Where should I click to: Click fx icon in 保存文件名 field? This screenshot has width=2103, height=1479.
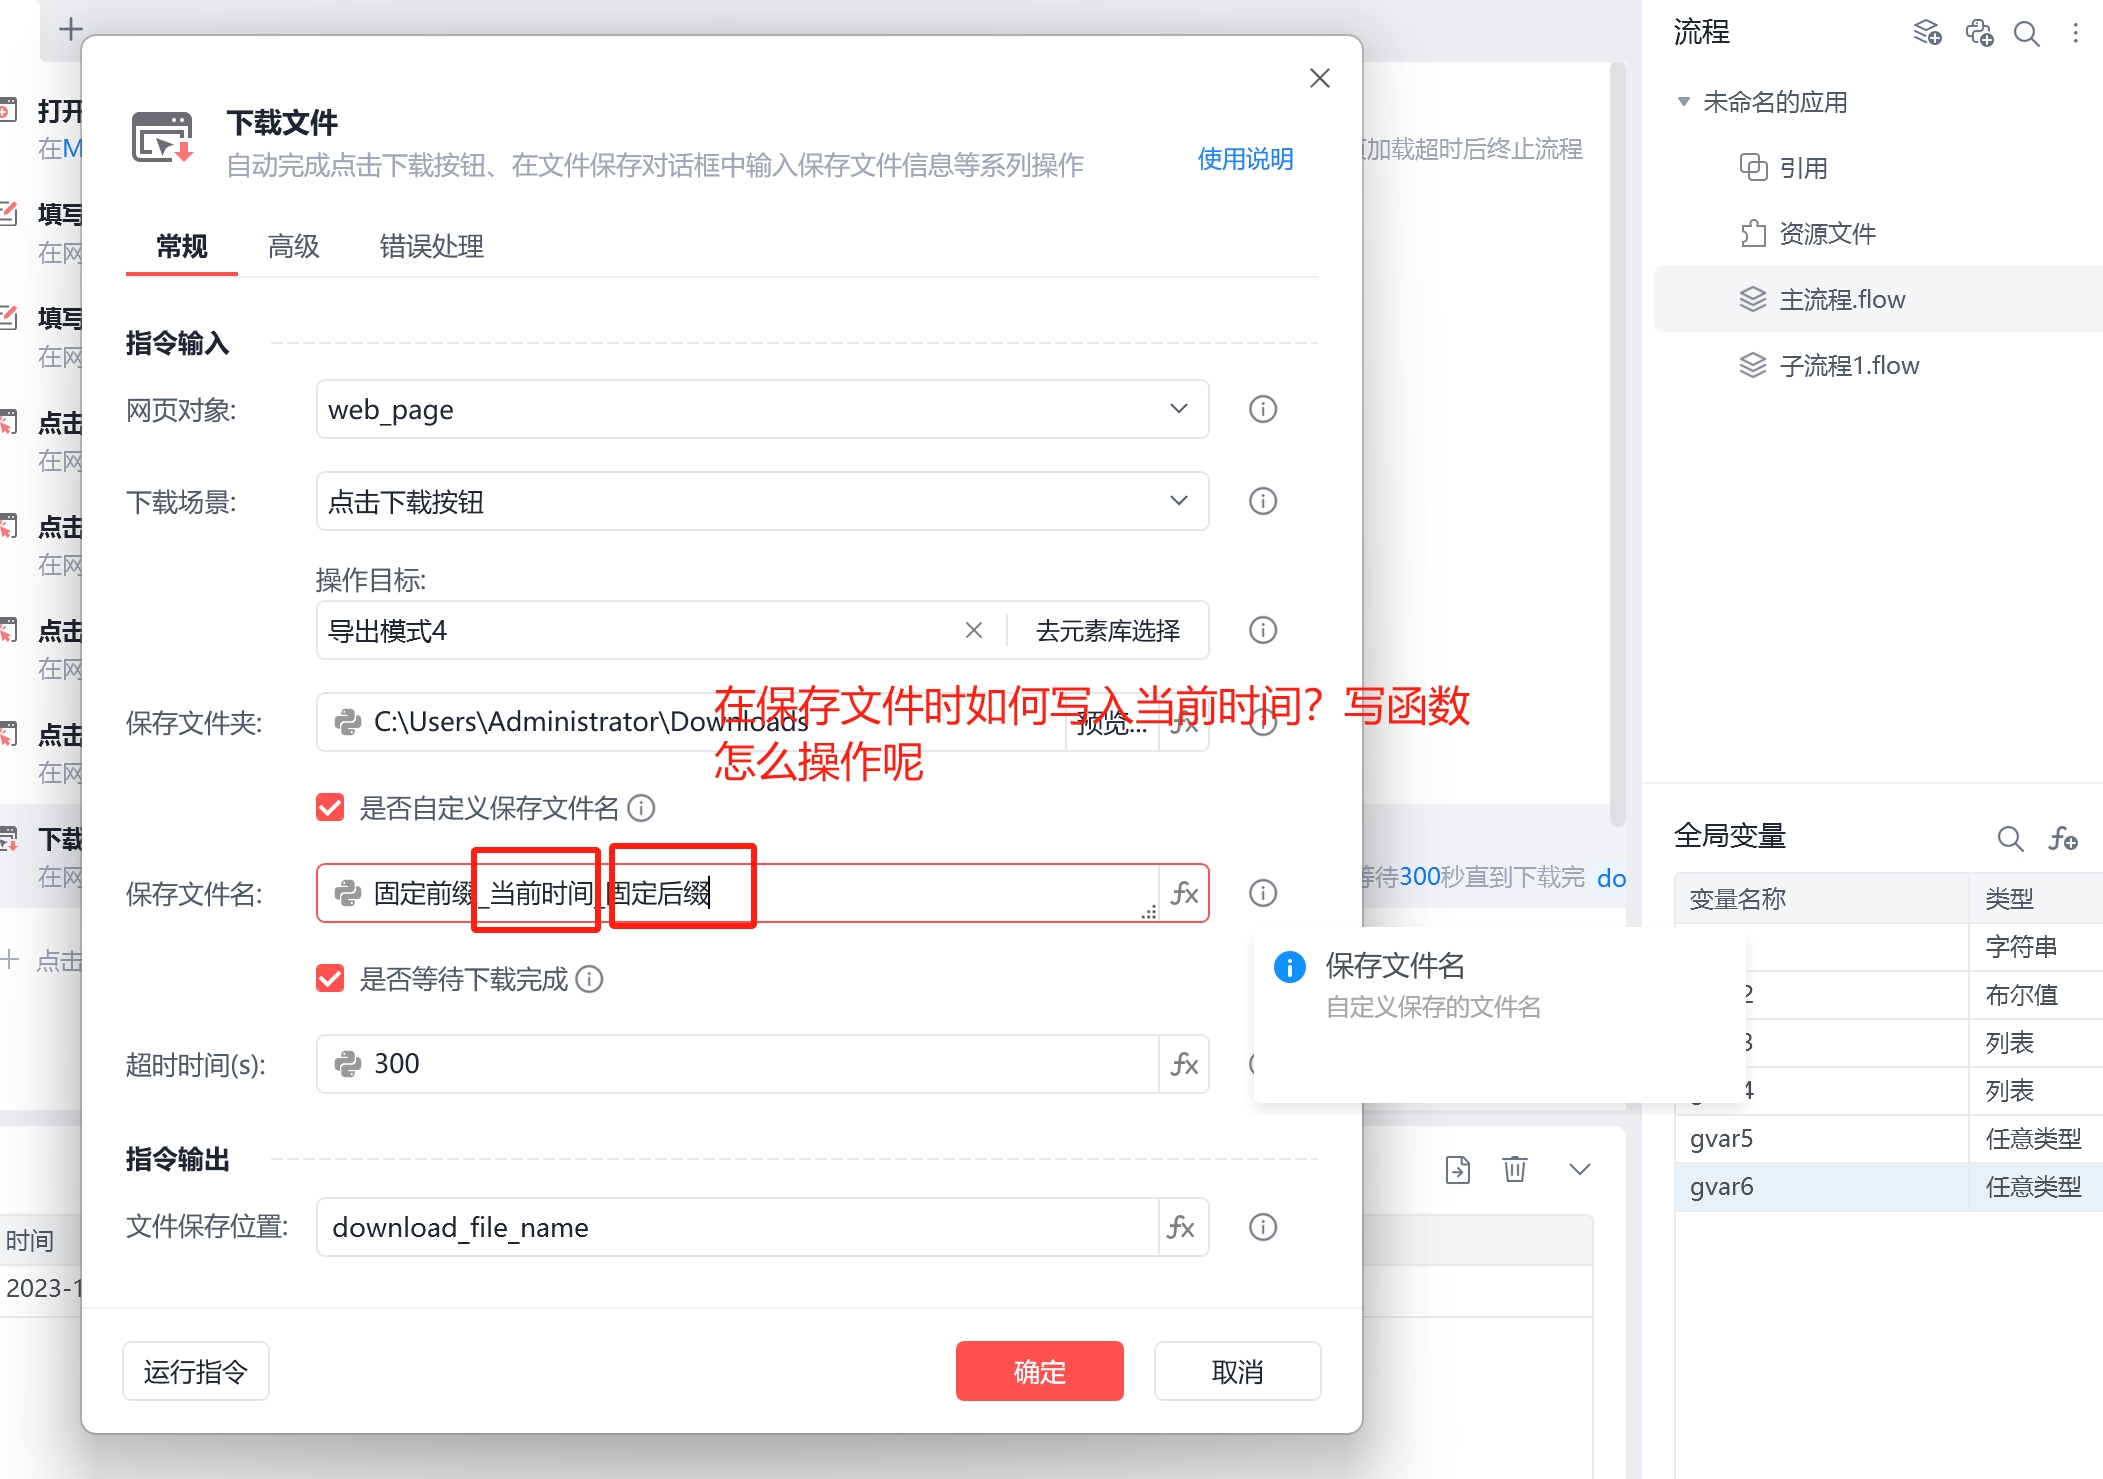(x=1184, y=893)
